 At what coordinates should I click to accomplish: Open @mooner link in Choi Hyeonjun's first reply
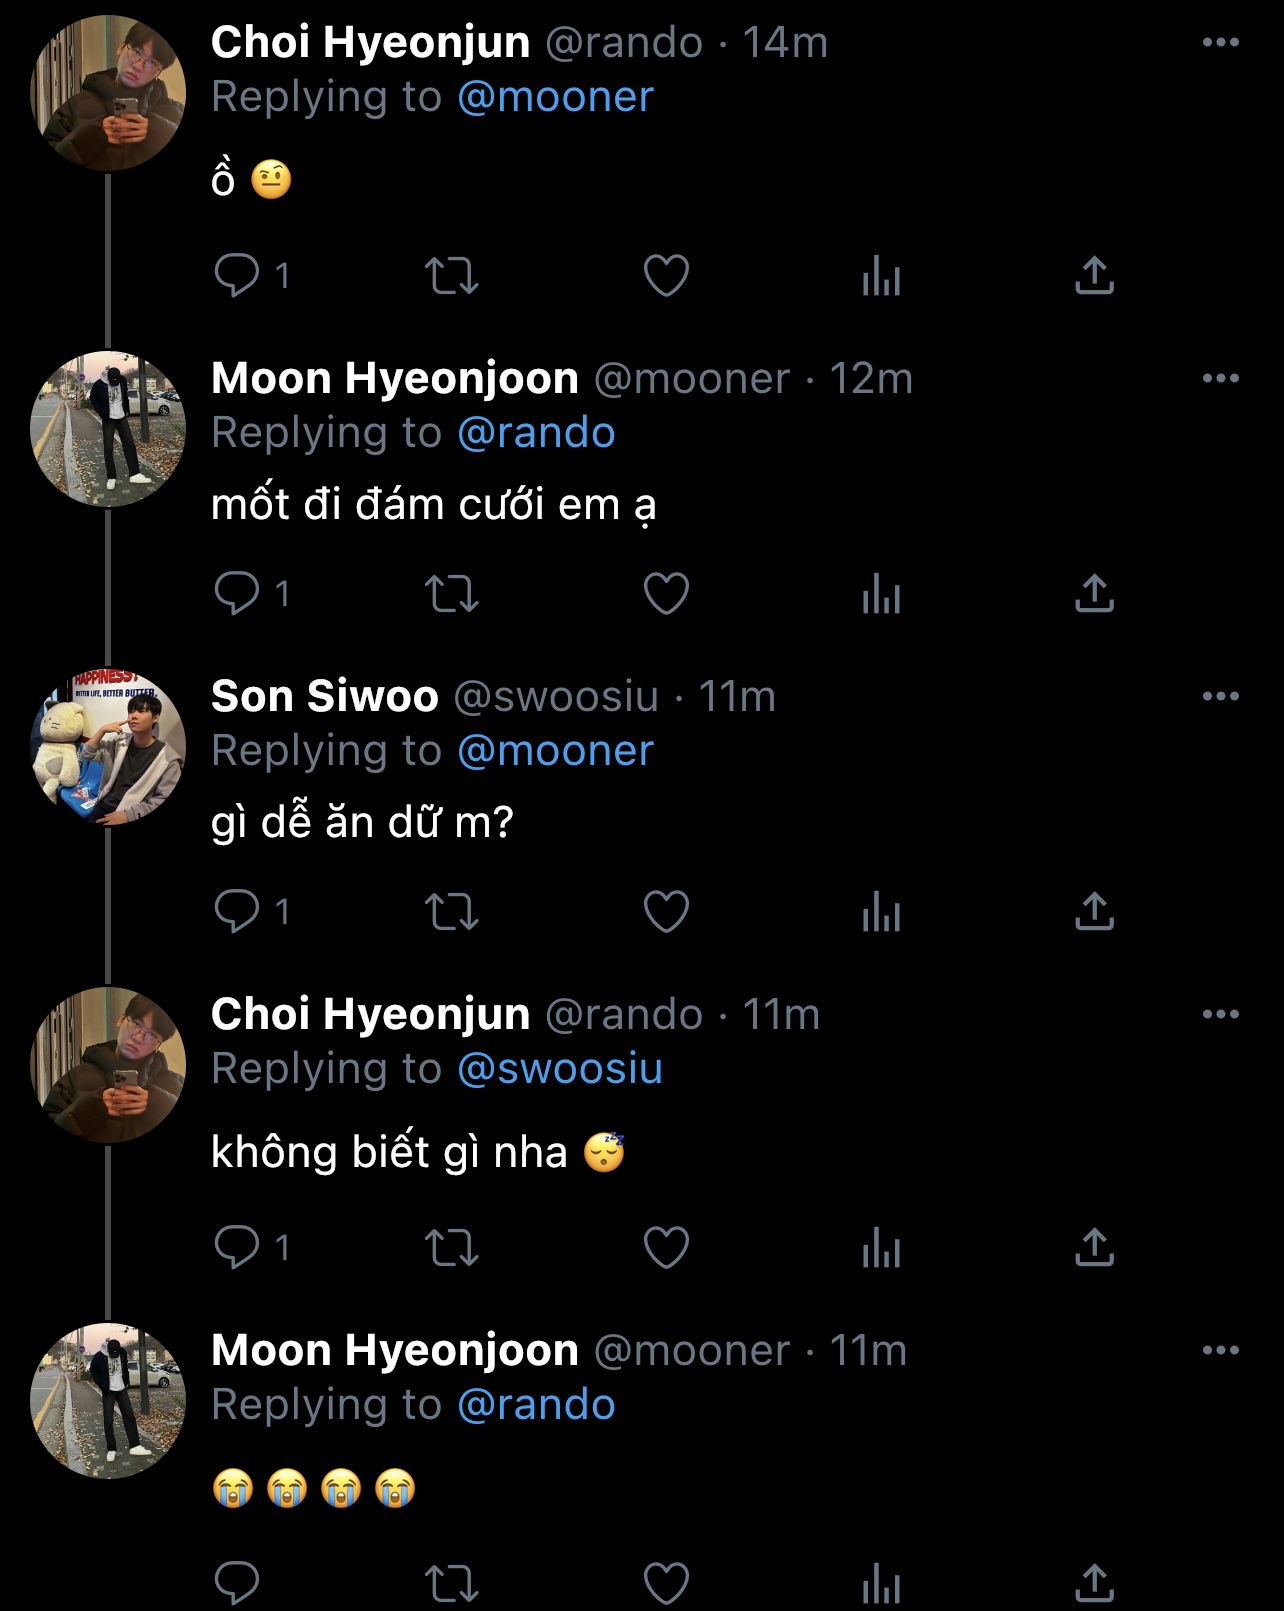point(555,97)
